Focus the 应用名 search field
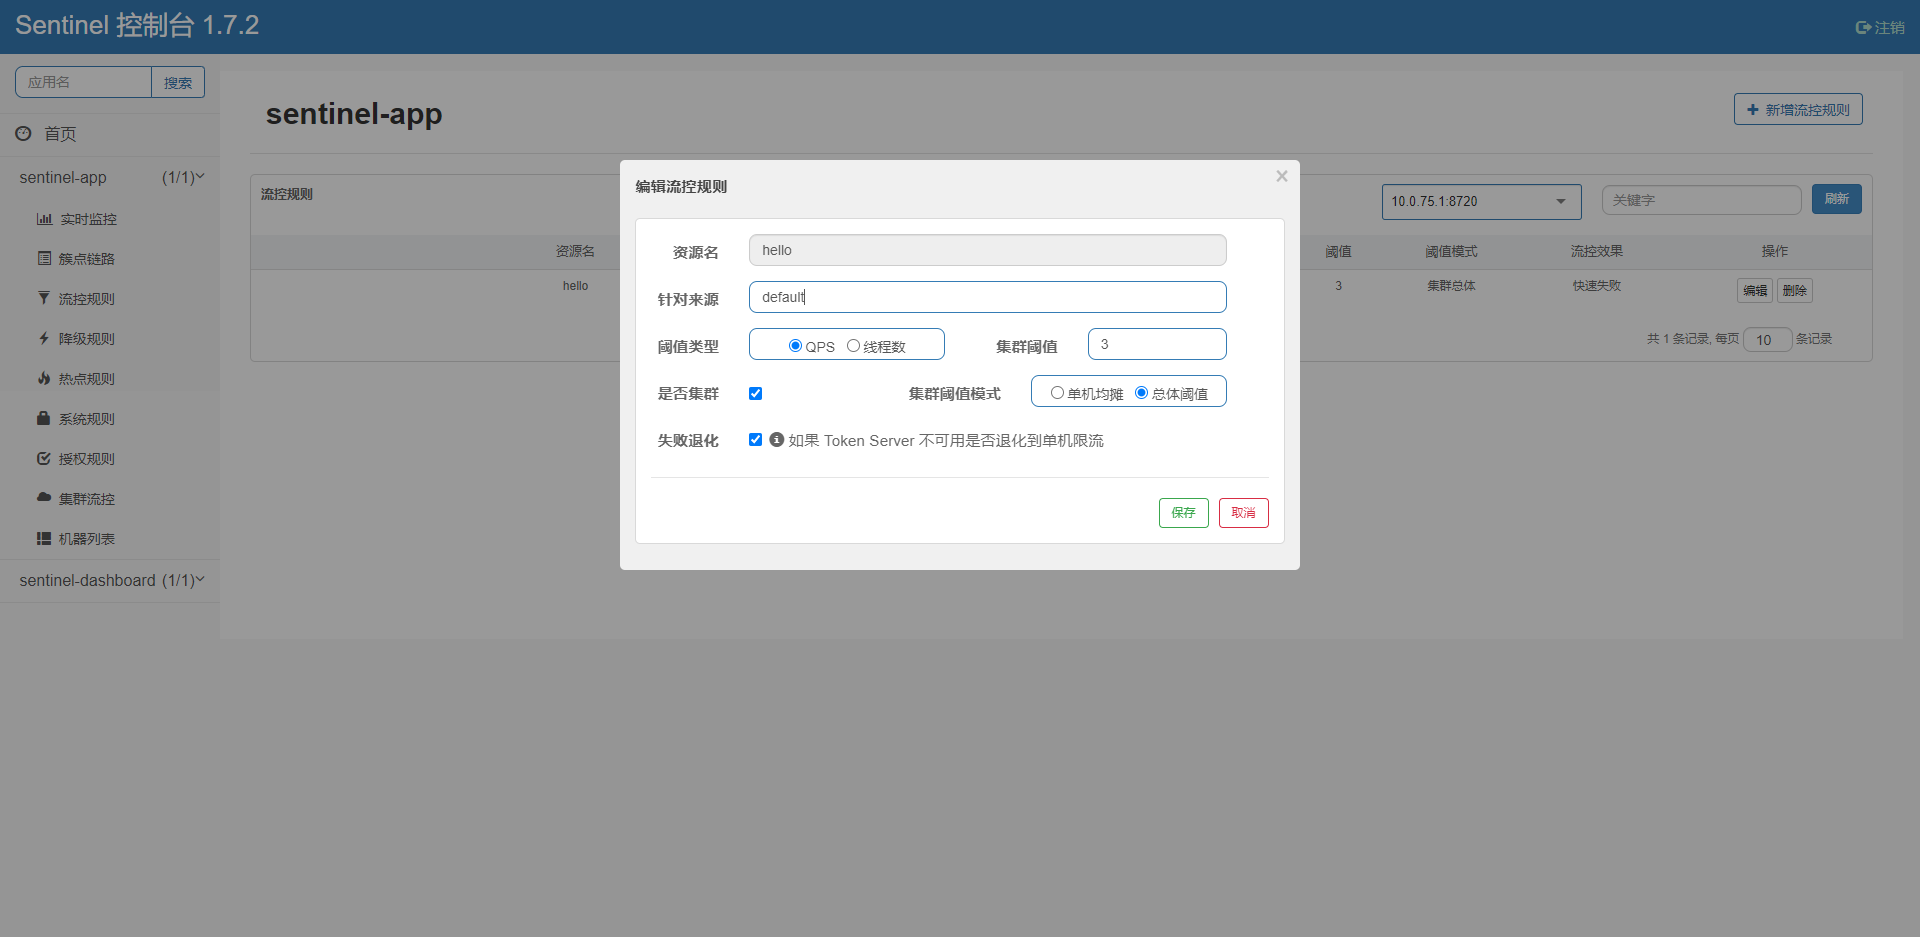The height and width of the screenshot is (937, 1920). click(x=83, y=82)
